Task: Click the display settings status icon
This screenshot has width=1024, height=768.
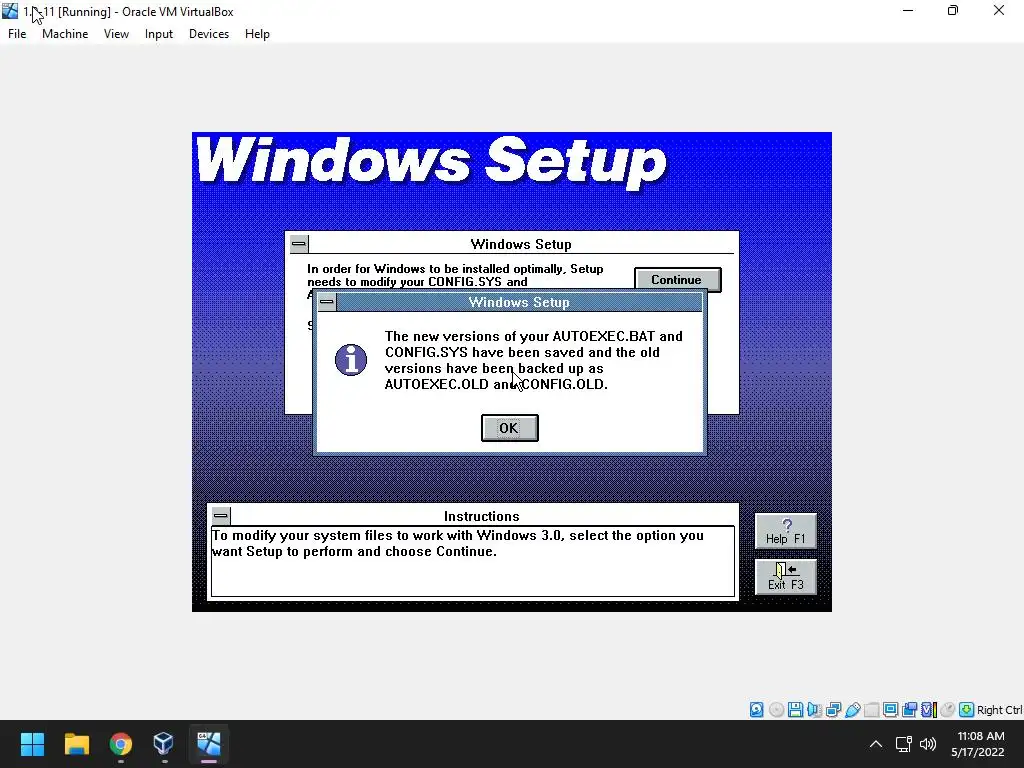Action: (x=890, y=710)
